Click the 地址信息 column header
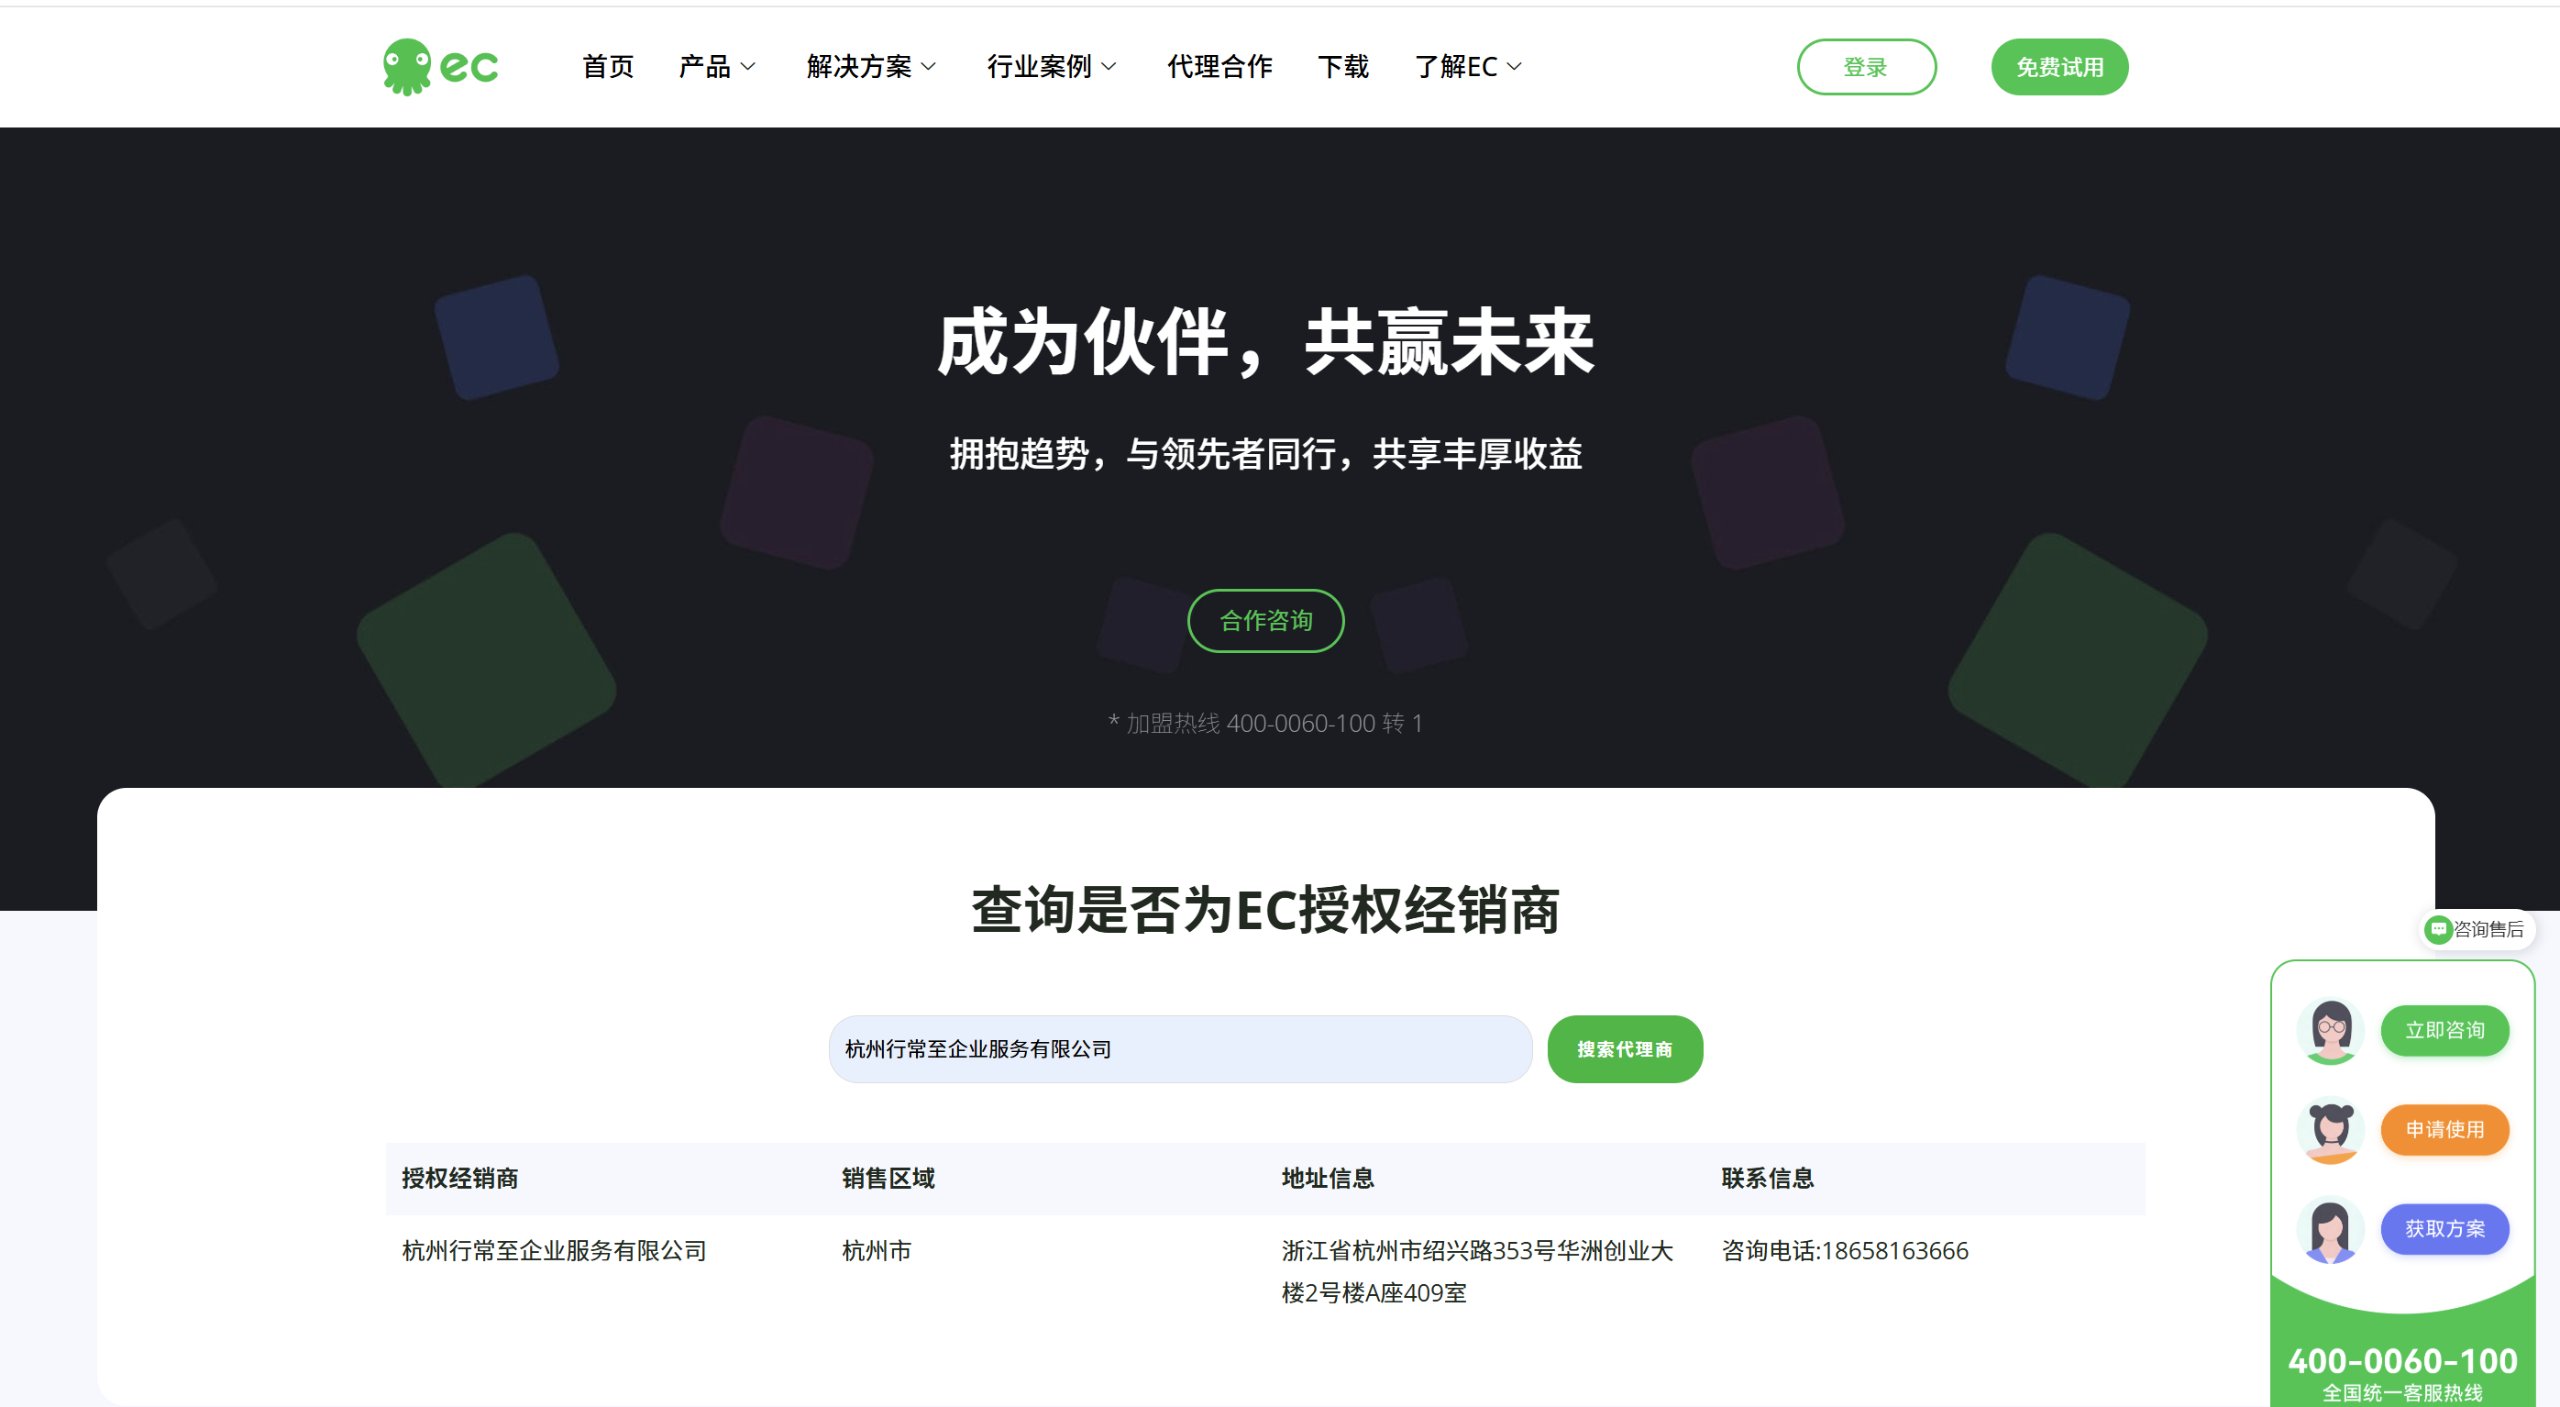 pyautogui.click(x=1328, y=1178)
